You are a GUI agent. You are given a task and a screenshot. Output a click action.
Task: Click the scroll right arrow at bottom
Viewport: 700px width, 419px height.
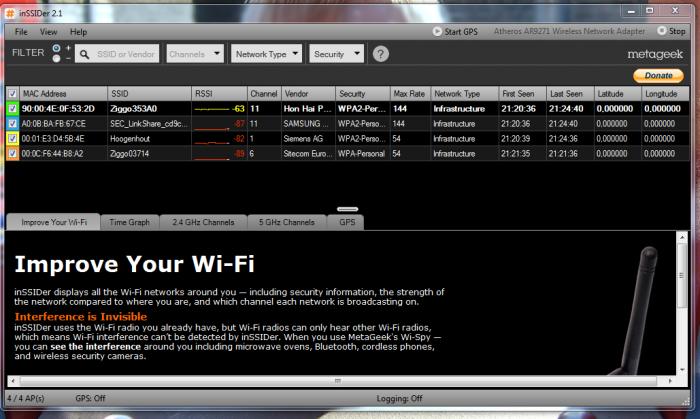click(670, 381)
